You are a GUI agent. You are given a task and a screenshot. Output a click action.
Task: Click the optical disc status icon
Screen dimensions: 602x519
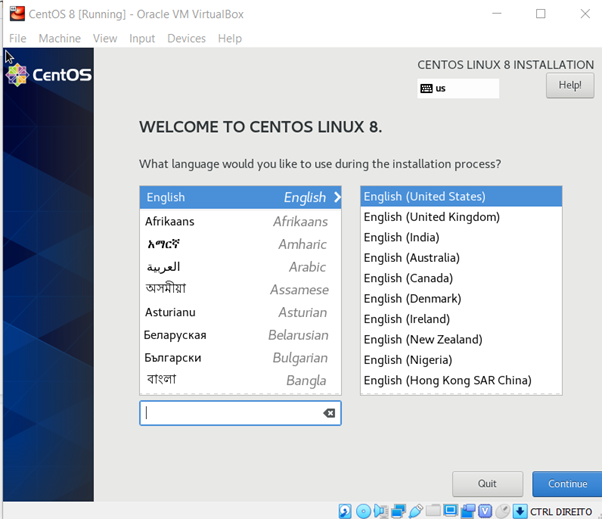pos(363,511)
